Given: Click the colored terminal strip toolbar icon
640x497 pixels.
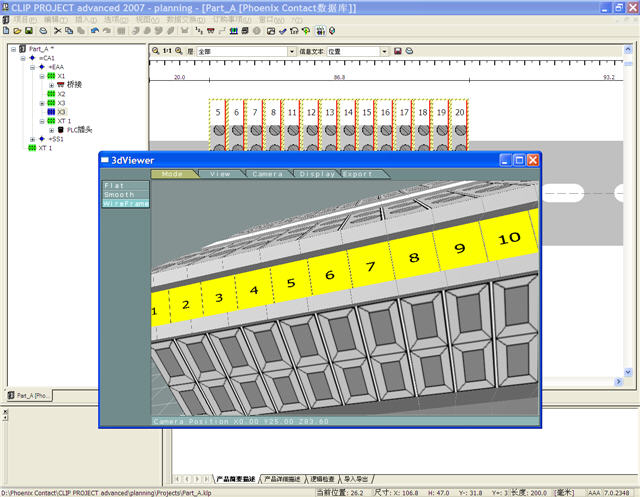Looking at the screenshot, I should [233, 31].
